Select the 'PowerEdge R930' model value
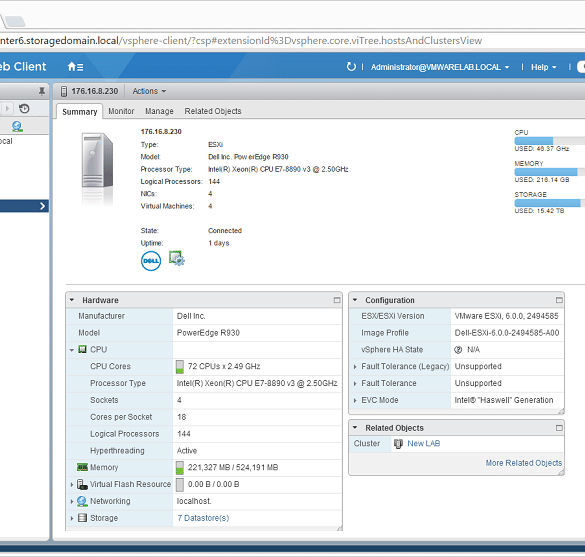This screenshot has height=557, width=585. tap(208, 333)
